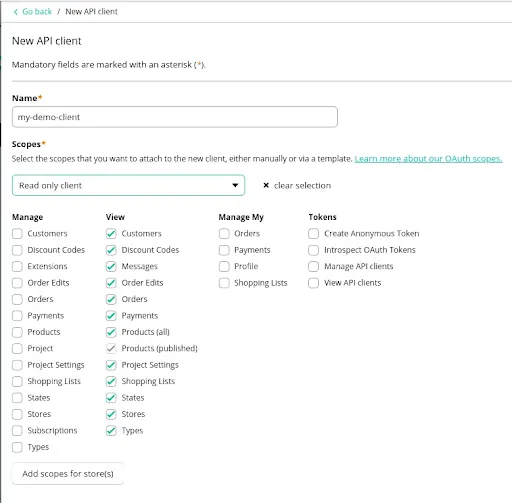
Task: Click the New API client page title
Action: 47,41
